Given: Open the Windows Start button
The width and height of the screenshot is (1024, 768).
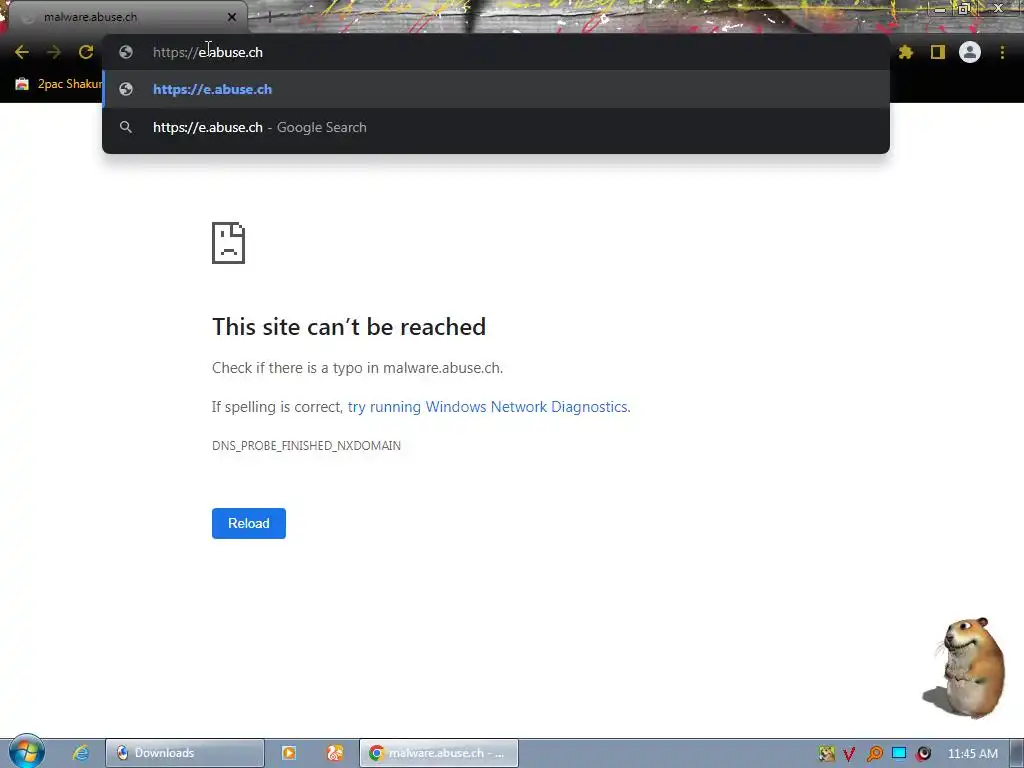Looking at the screenshot, I should [x=26, y=752].
